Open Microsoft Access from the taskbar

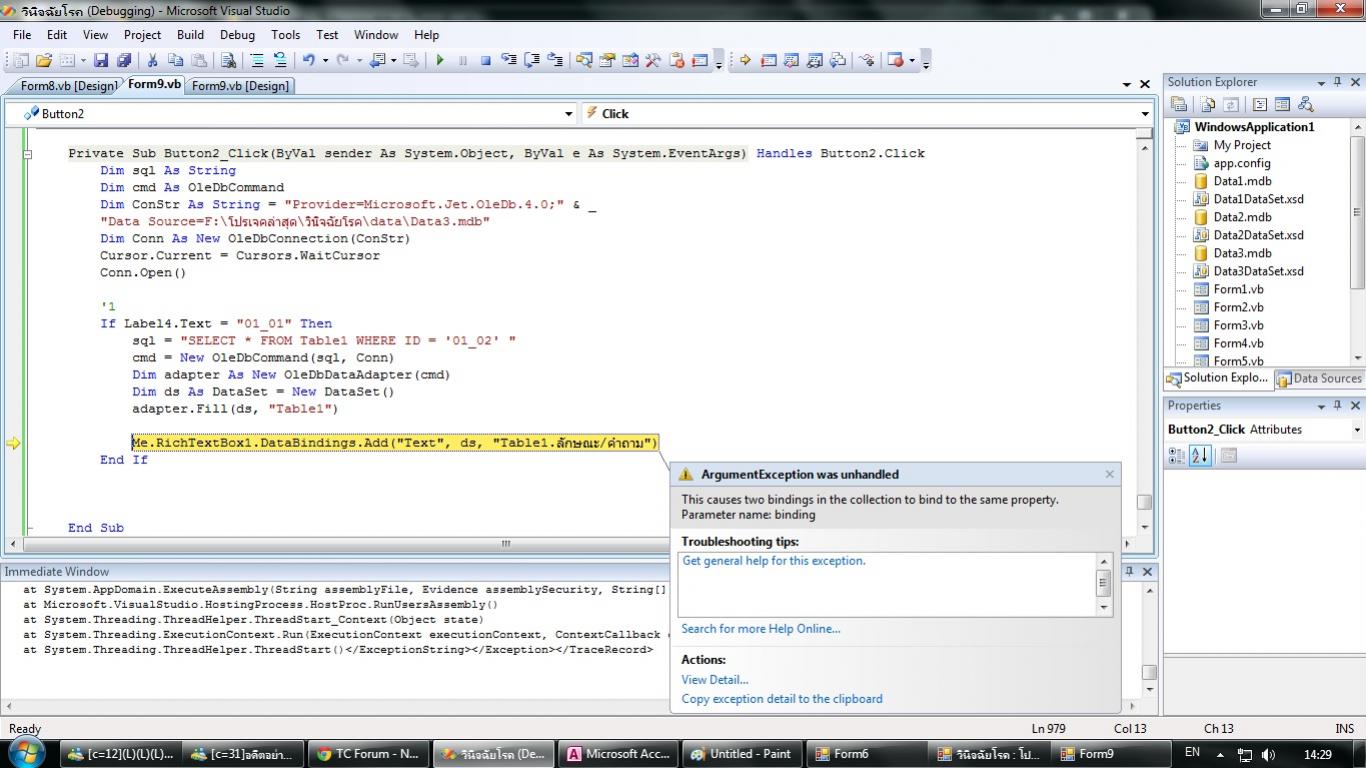tap(616, 754)
